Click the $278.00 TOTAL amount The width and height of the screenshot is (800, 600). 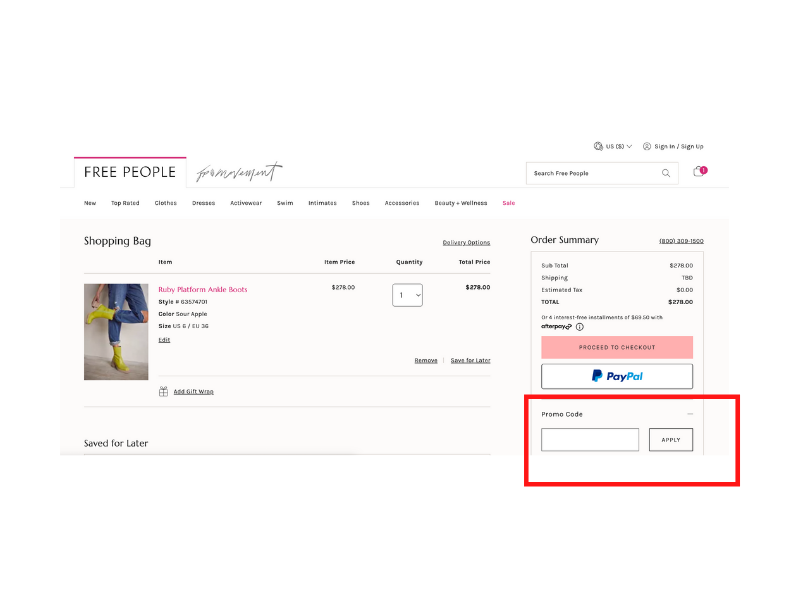[x=680, y=302]
